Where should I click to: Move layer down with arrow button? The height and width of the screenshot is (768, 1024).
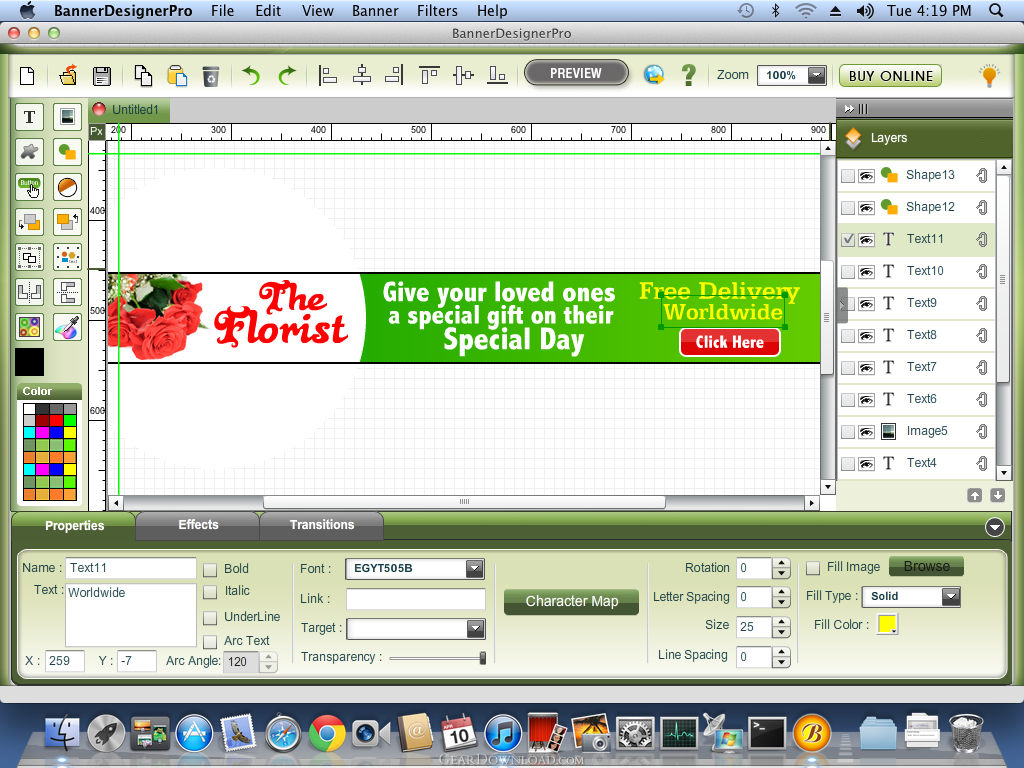point(997,496)
